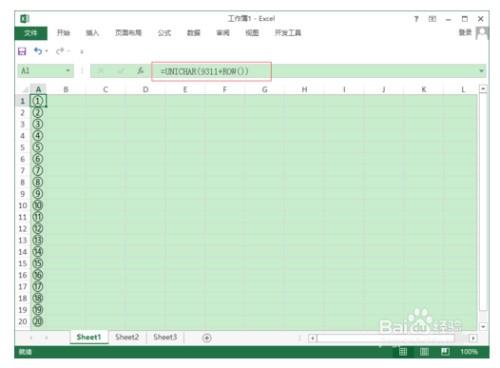The image size is (500, 368).
Task: Click the vertical scrollbar down arrow
Action: tap(483, 326)
